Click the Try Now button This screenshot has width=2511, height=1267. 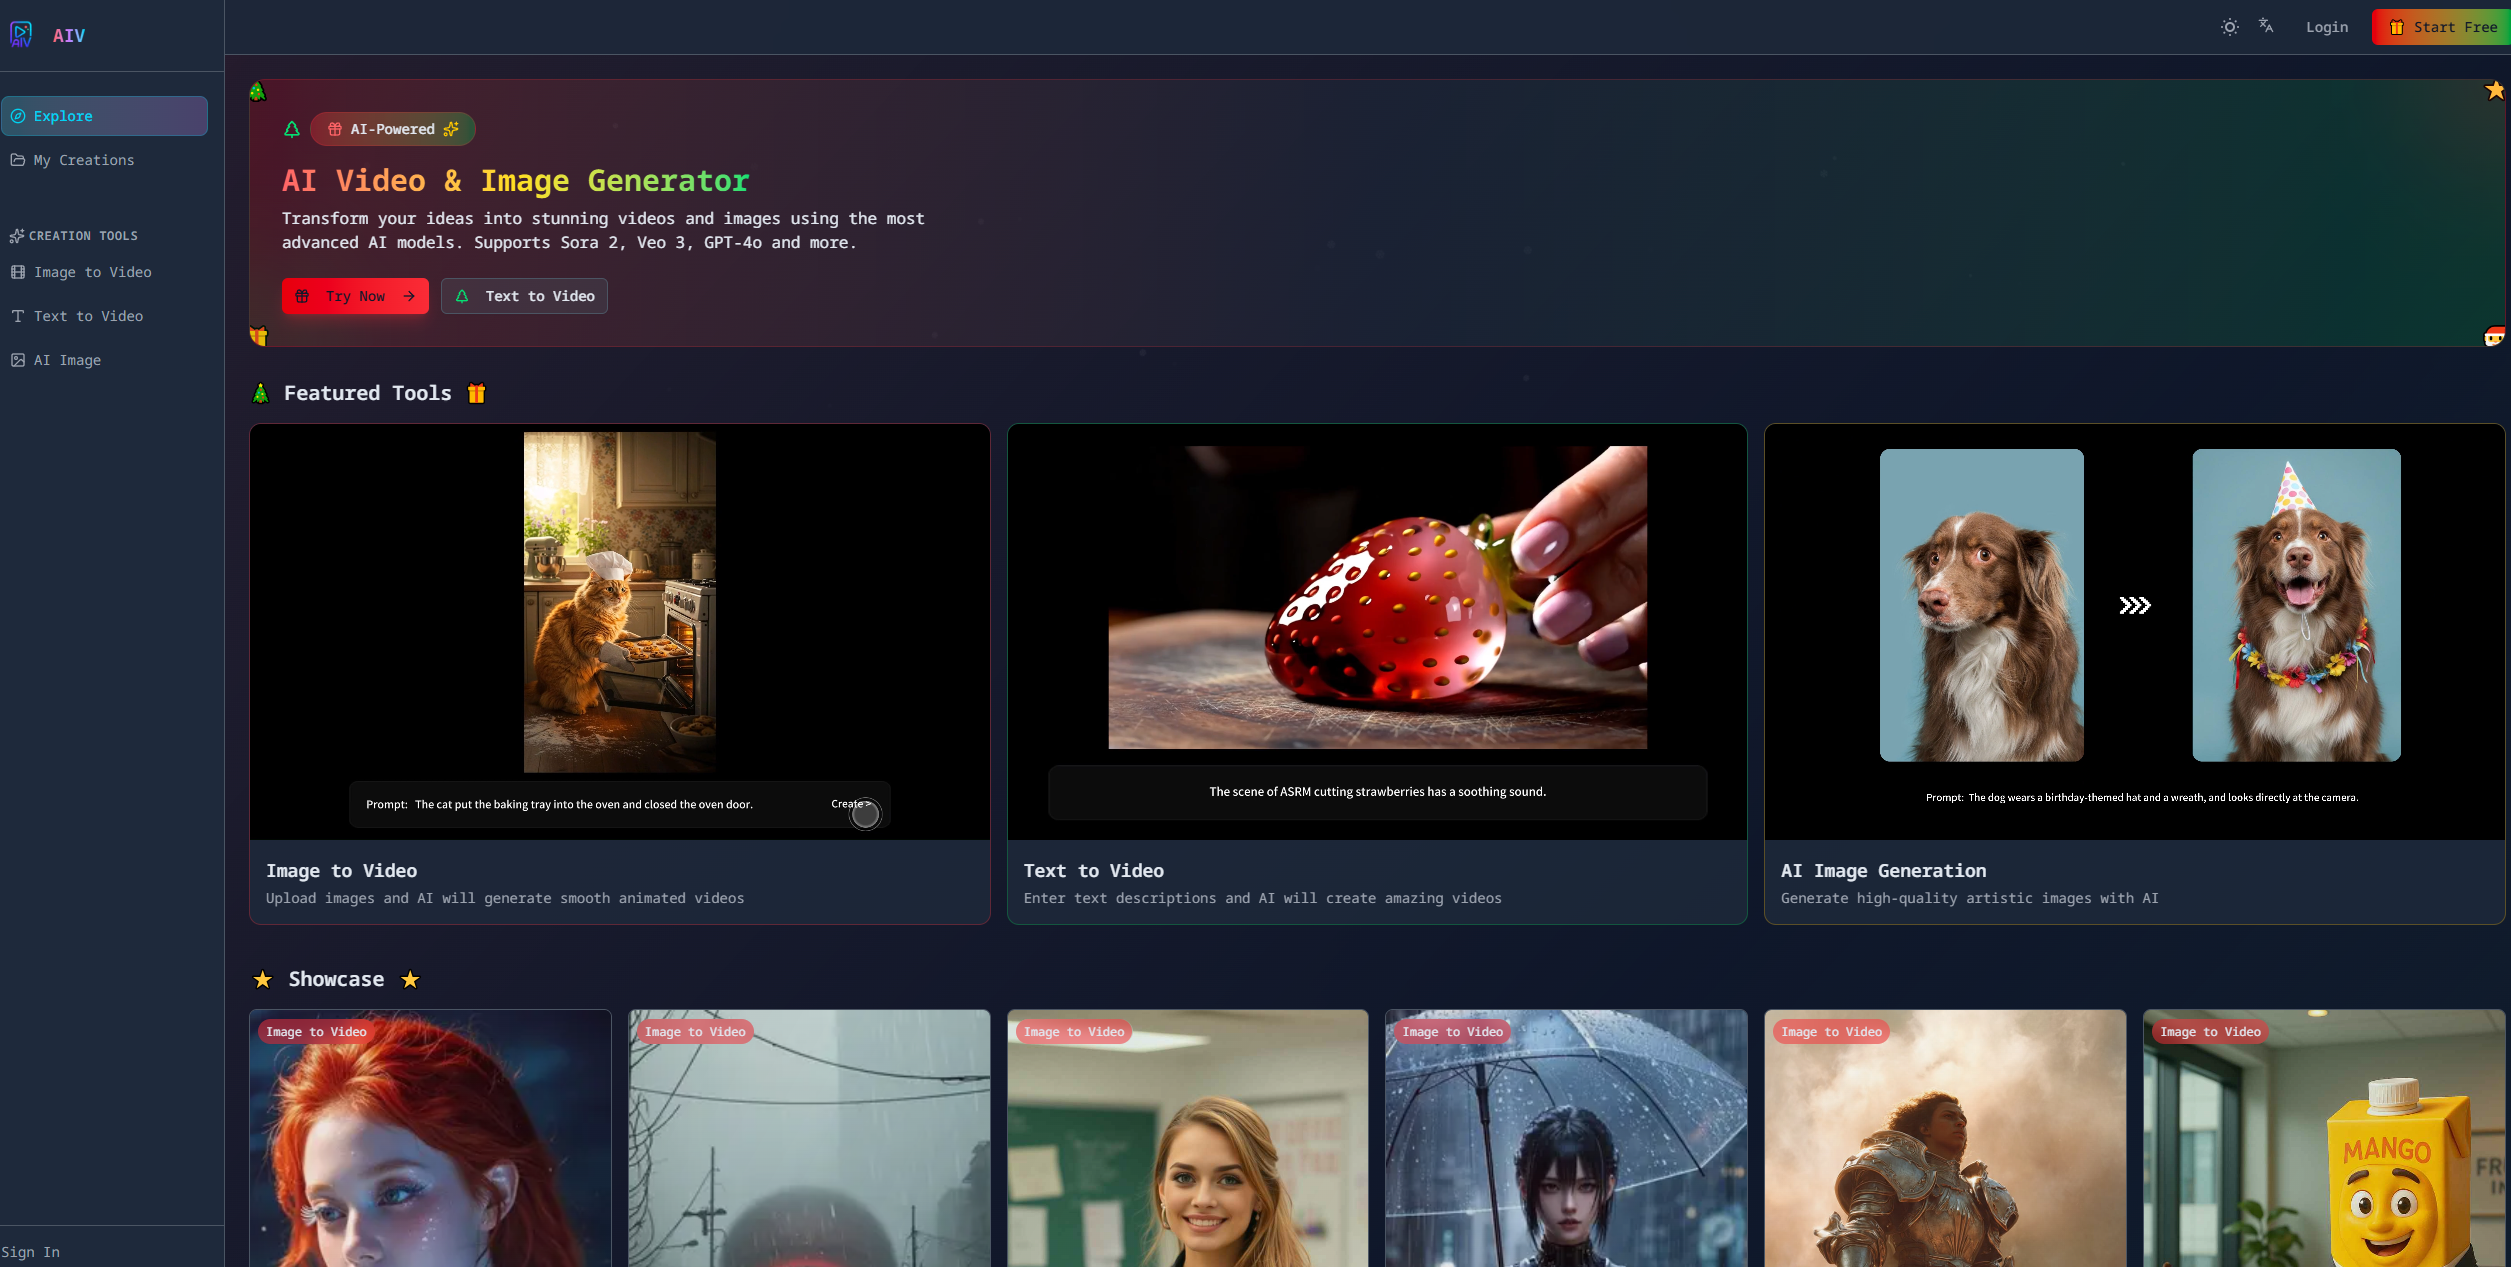[x=355, y=295]
